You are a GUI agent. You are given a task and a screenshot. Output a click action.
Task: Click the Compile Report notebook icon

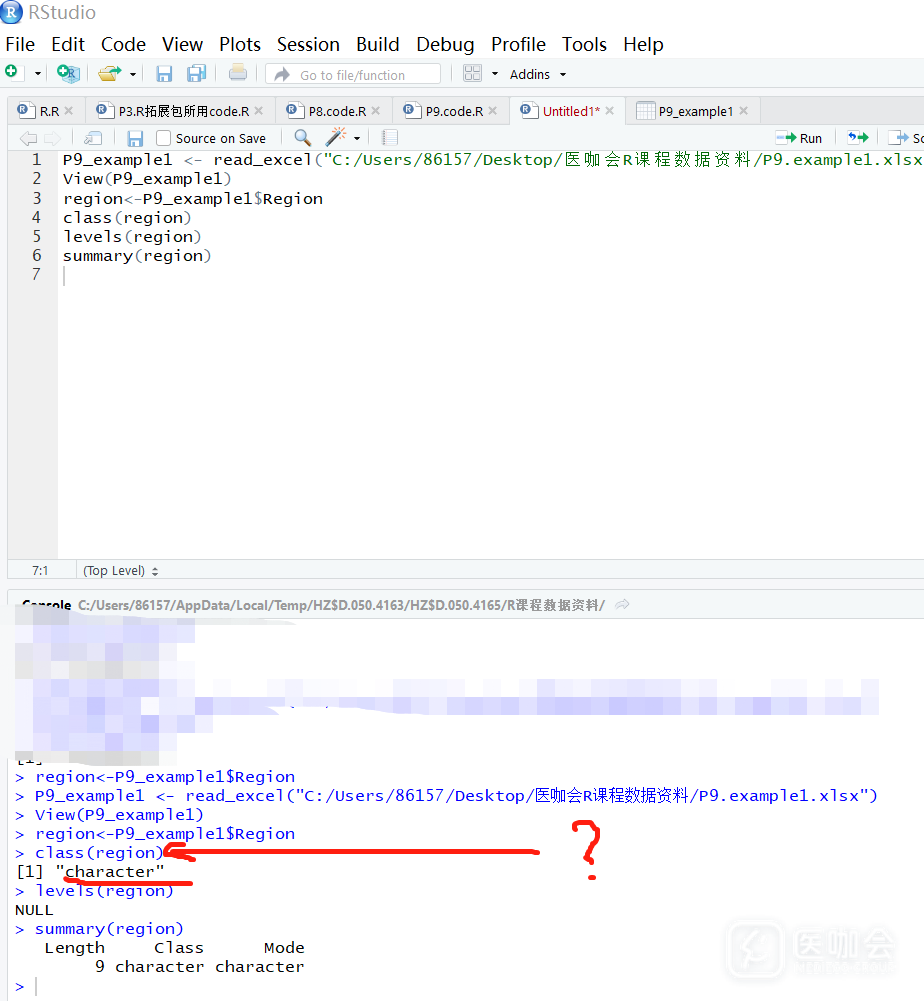pyautogui.click(x=390, y=138)
